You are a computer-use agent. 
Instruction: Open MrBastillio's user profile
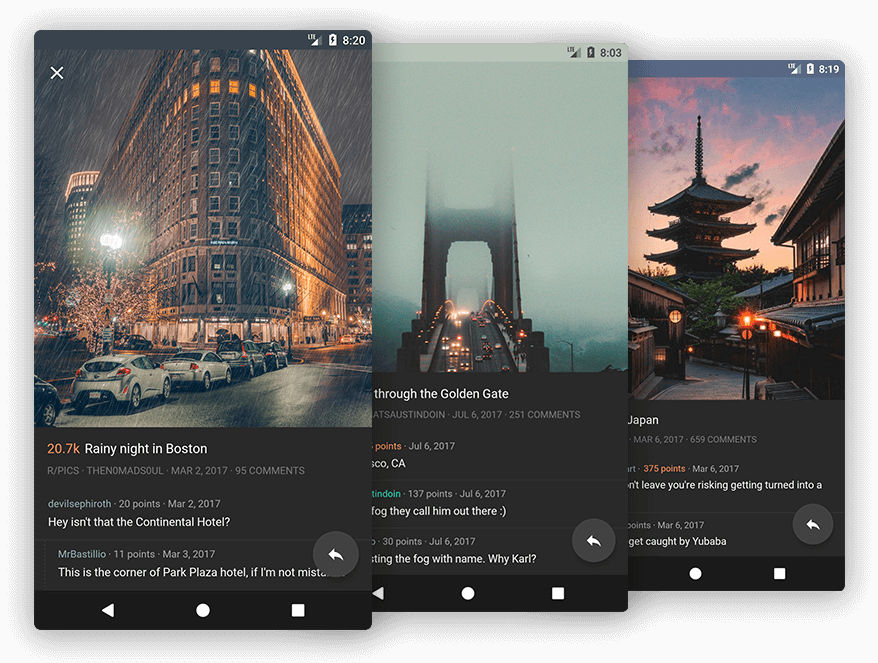(82, 554)
